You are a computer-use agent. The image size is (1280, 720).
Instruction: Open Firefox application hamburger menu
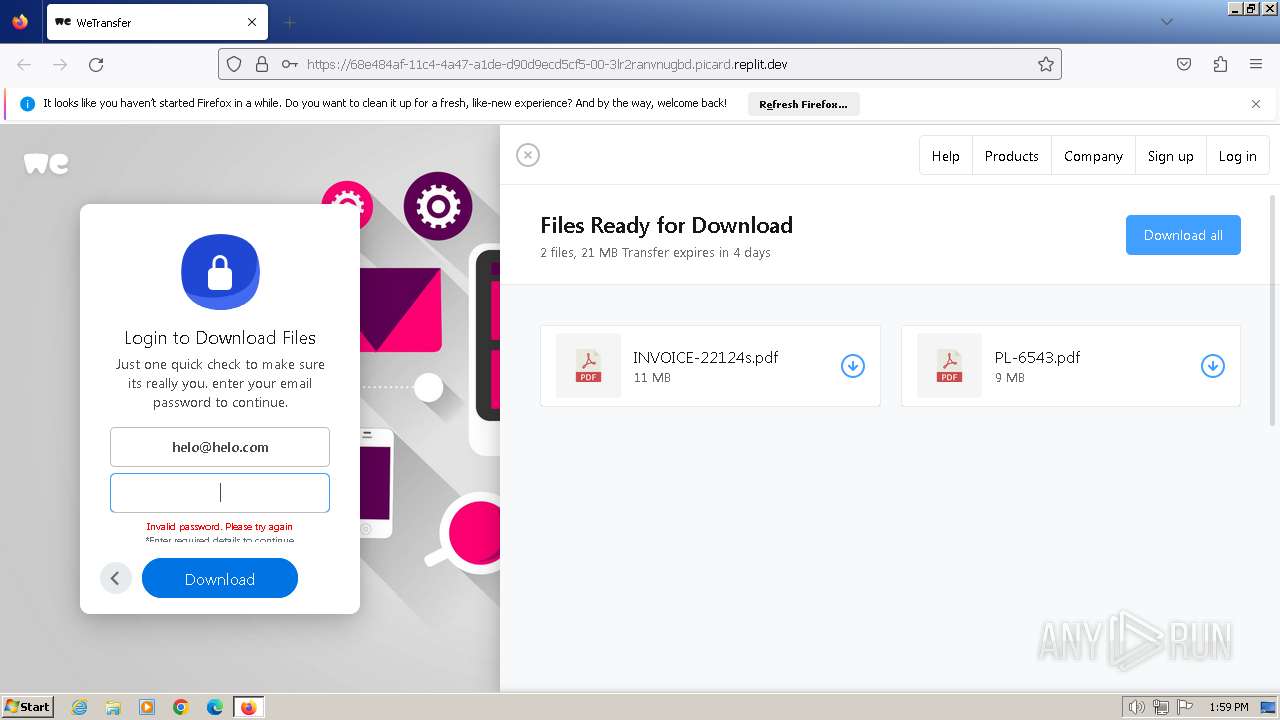click(1256, 64)
